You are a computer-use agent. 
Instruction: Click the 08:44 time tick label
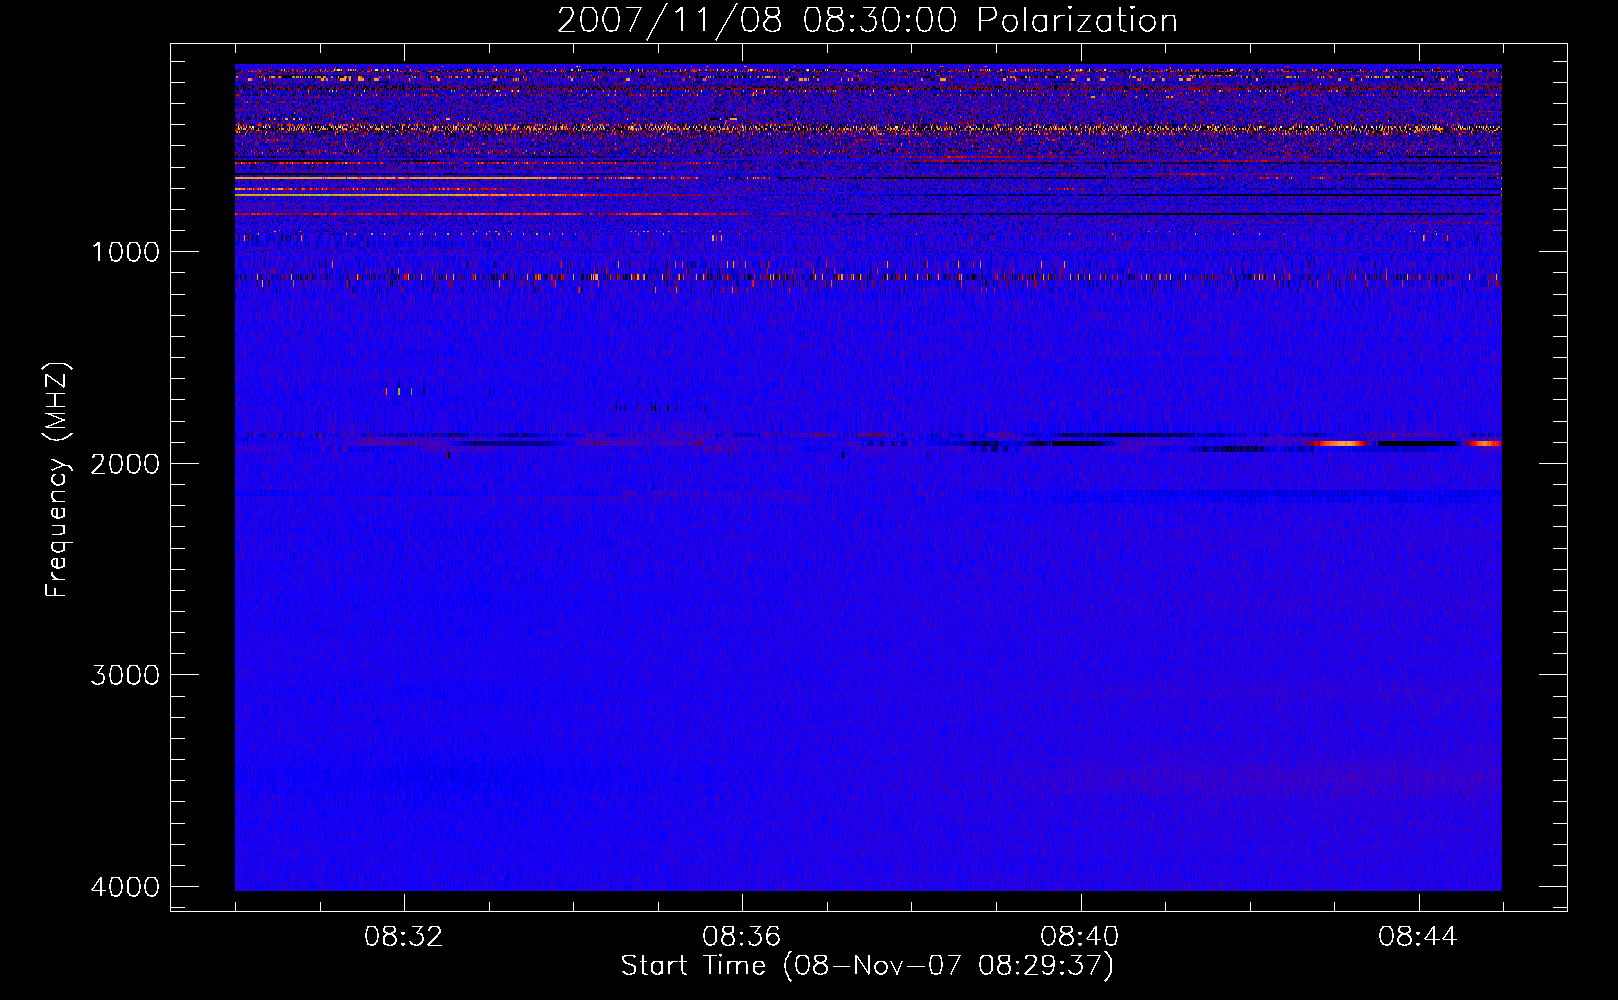1418,937
